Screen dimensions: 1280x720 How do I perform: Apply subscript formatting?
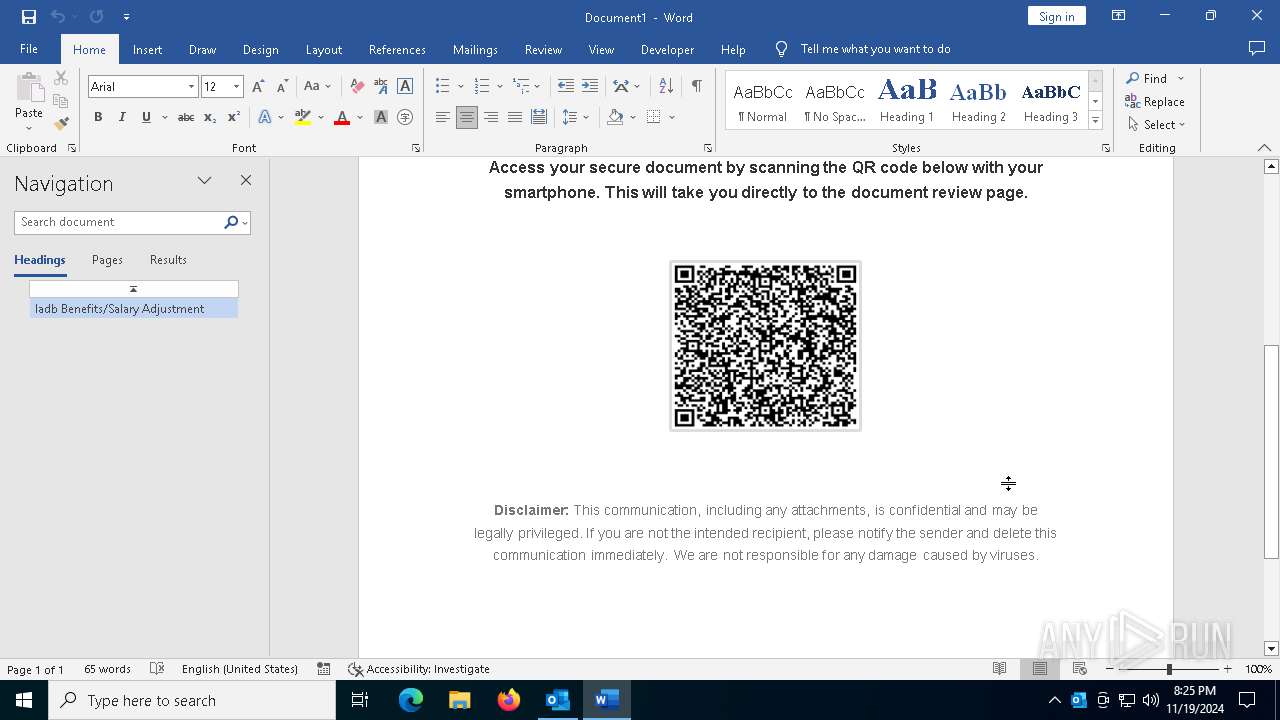(x=210, y=117)
